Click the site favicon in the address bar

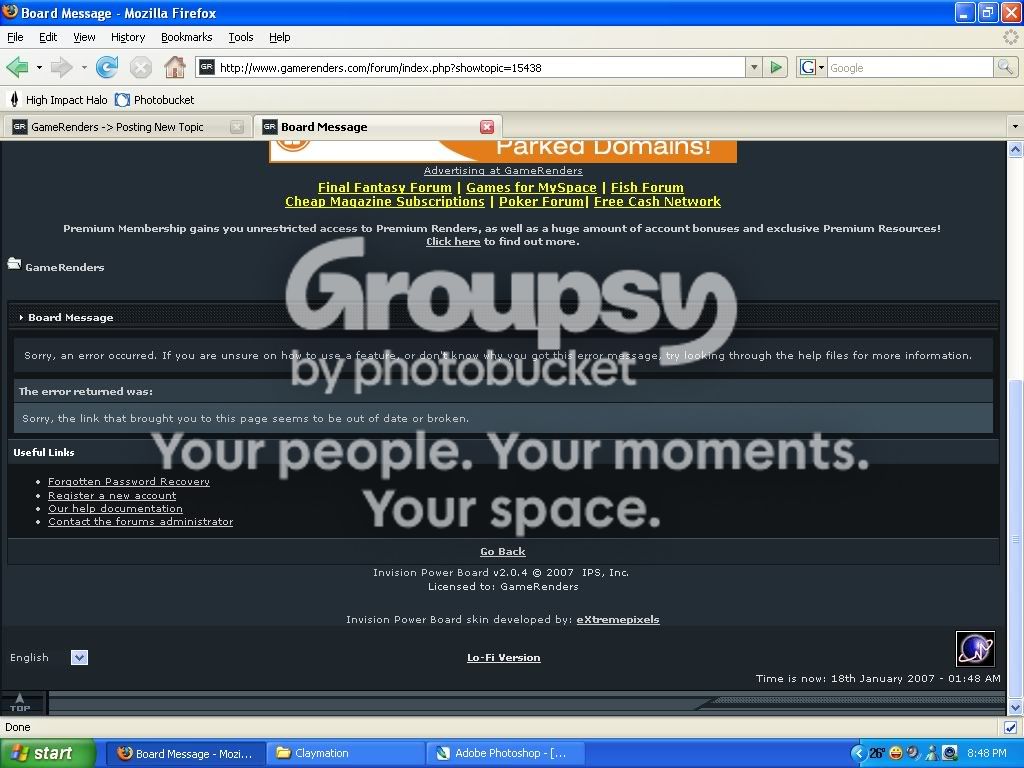(207, 67)
